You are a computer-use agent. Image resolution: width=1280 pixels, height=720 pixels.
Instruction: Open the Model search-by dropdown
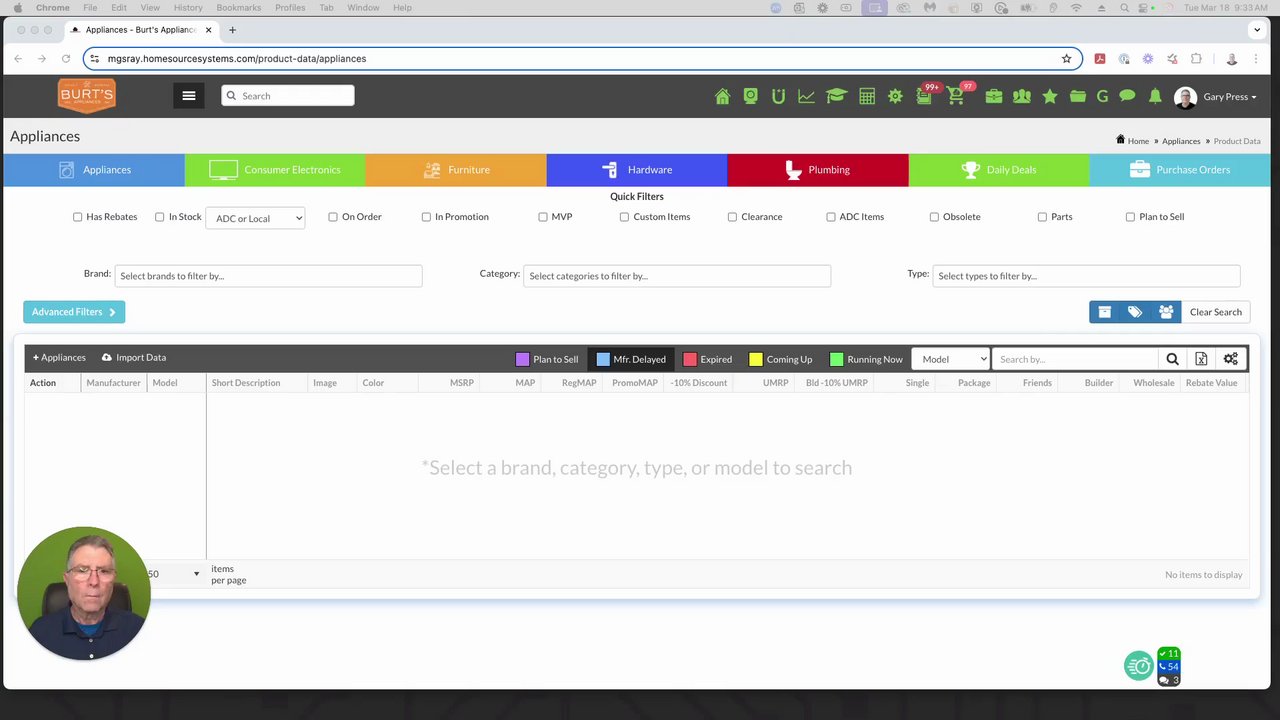tap(951, 359)
